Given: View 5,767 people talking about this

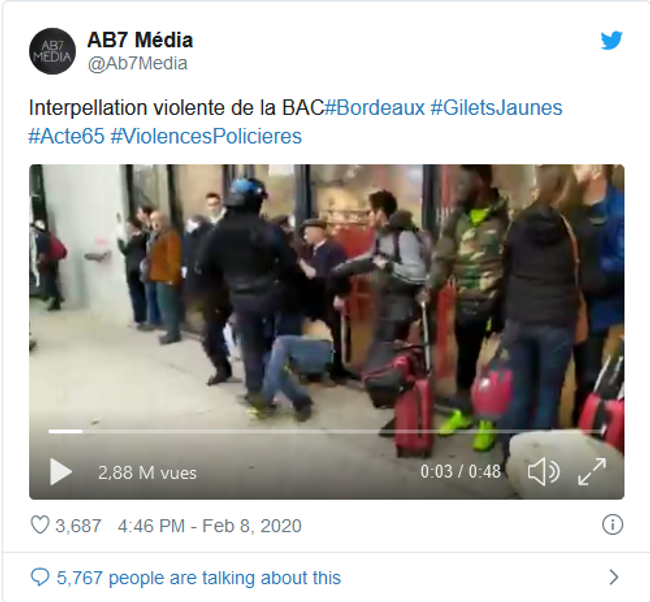Looking at the screenshot, I should click(x=199, y=578).
